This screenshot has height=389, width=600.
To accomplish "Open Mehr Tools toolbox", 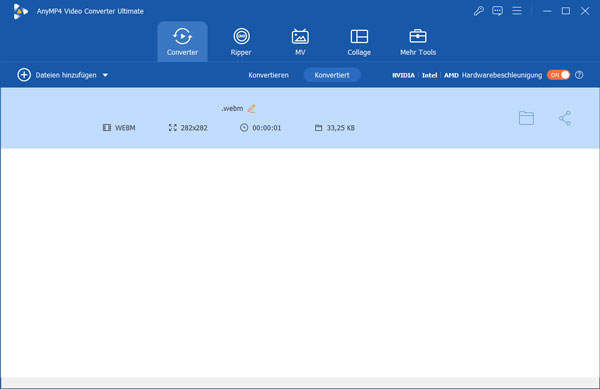I will pyautogui.click(x=418, y=42).
